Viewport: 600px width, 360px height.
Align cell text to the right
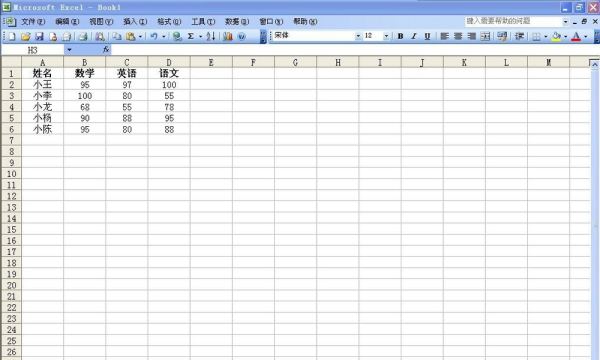point(471,36)
